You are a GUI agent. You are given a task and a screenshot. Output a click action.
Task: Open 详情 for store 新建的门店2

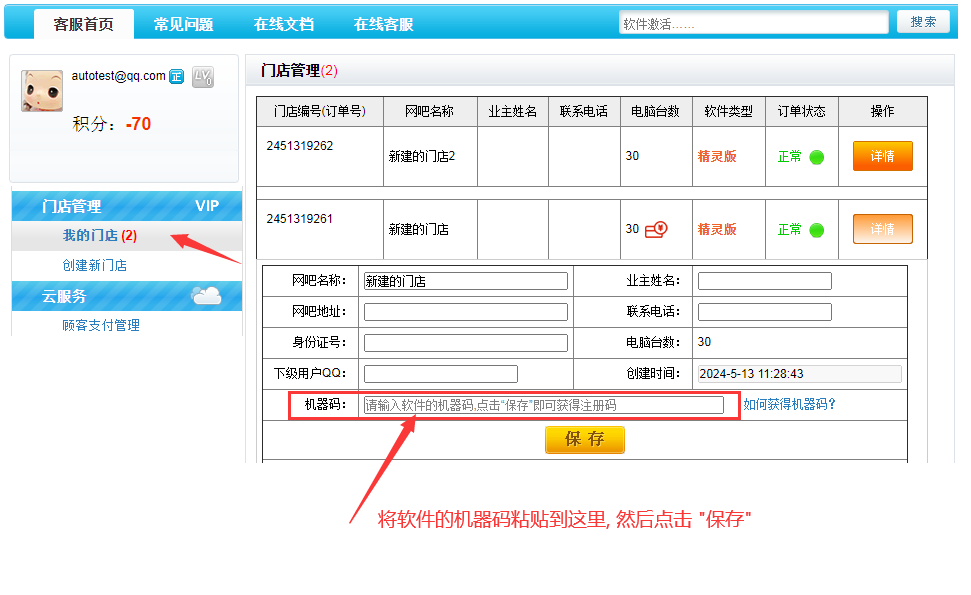click(882, 157)
